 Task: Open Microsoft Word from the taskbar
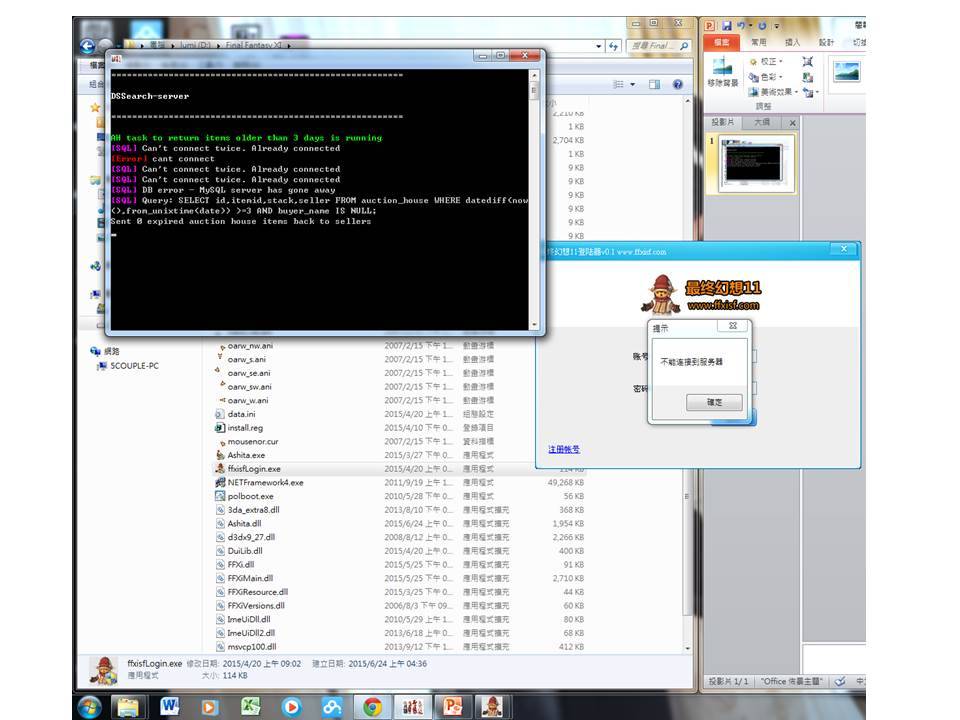point(169,707)
